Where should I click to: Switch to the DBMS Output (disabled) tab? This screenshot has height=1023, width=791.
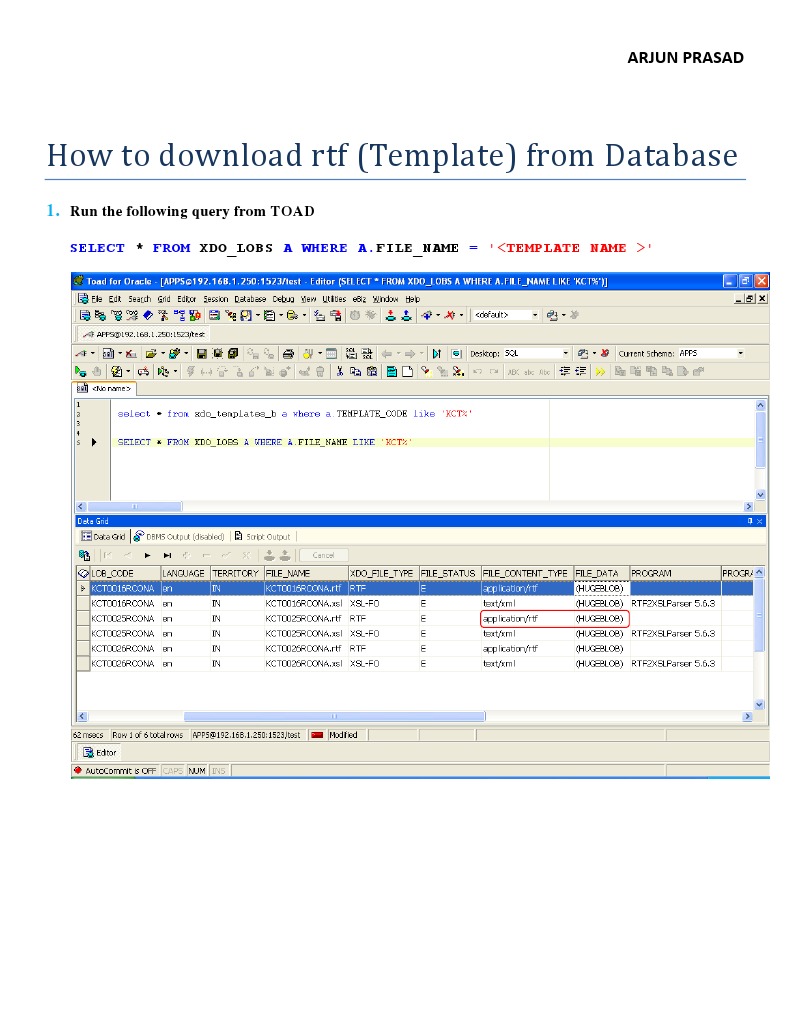pyautogui.click(x=179, y=536)
